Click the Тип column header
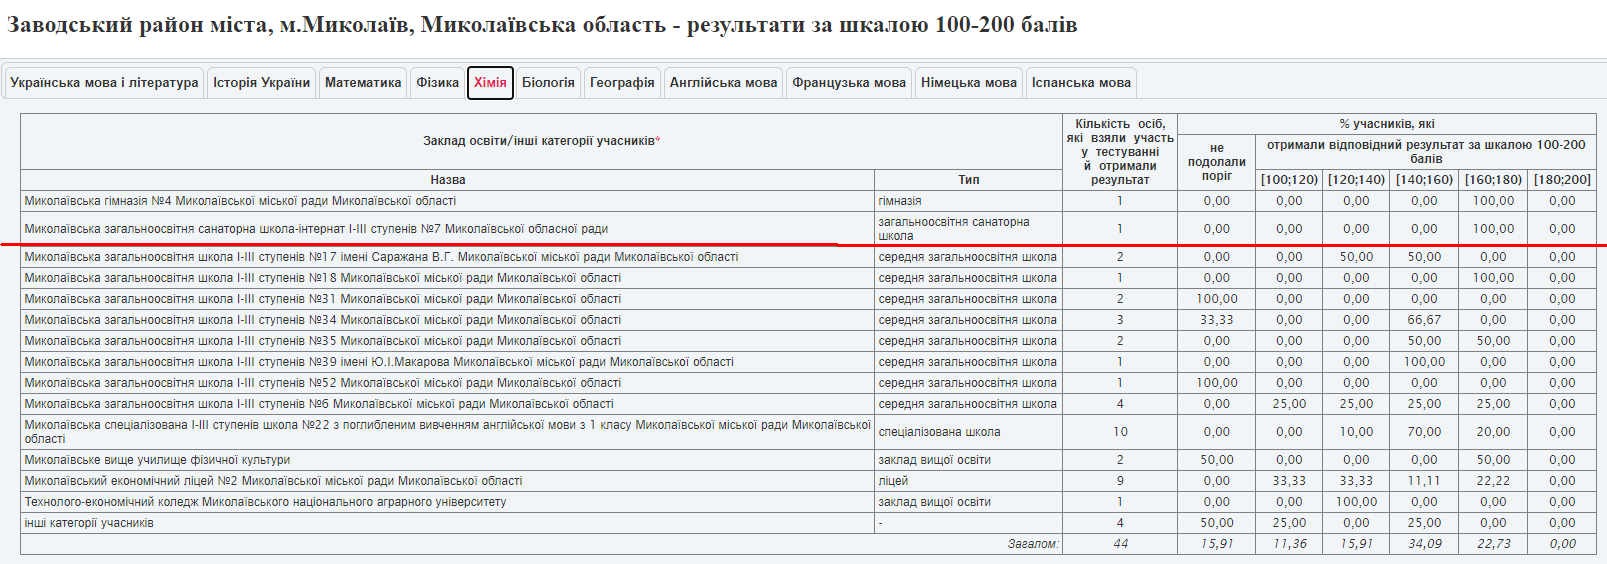Viewport: 1607px width, 564px height. click(968, 180)
